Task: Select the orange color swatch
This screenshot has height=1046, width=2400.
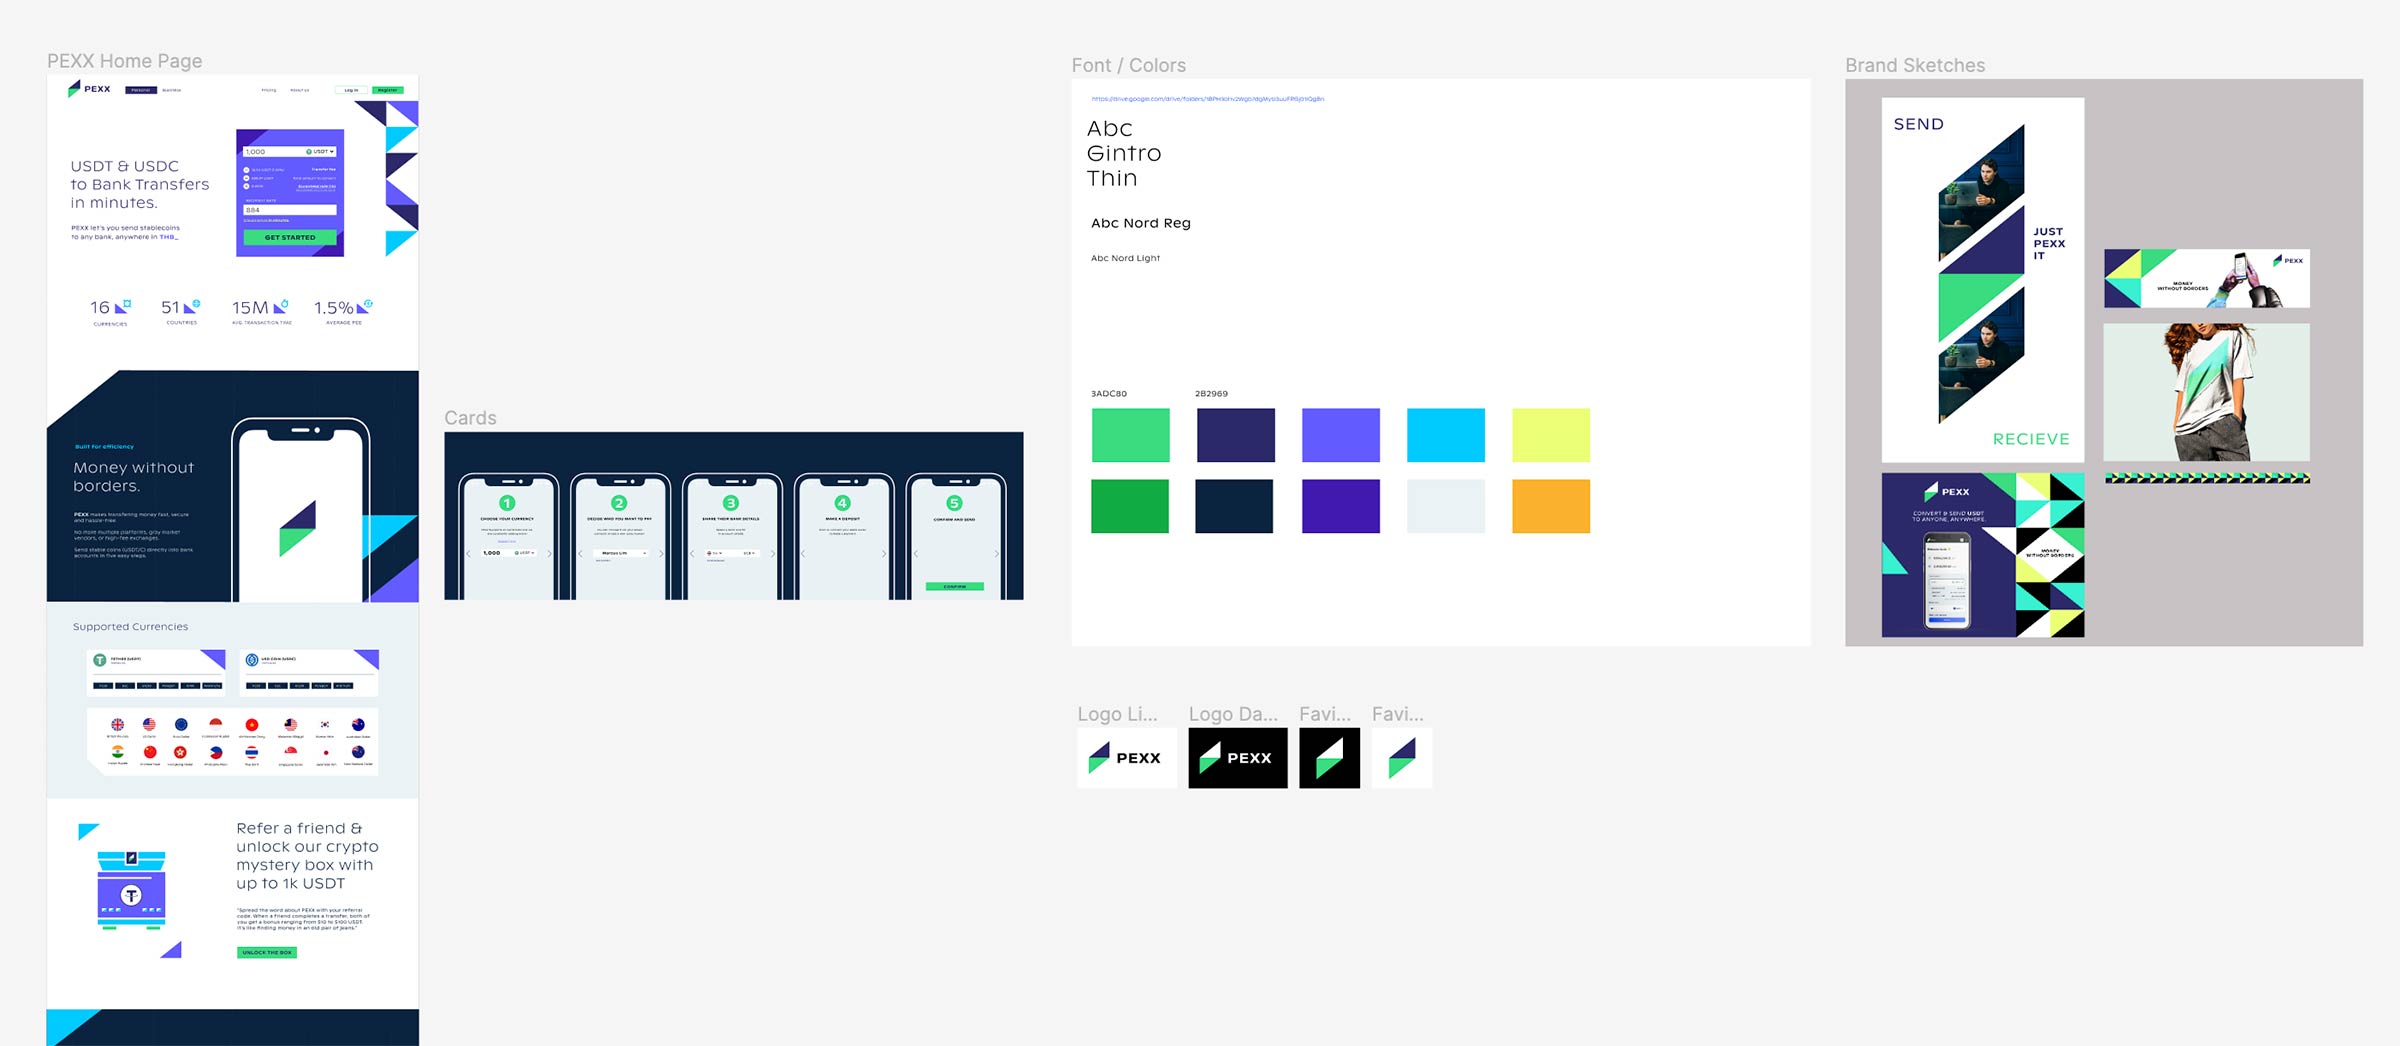Action: click(x=1550, y=506)
